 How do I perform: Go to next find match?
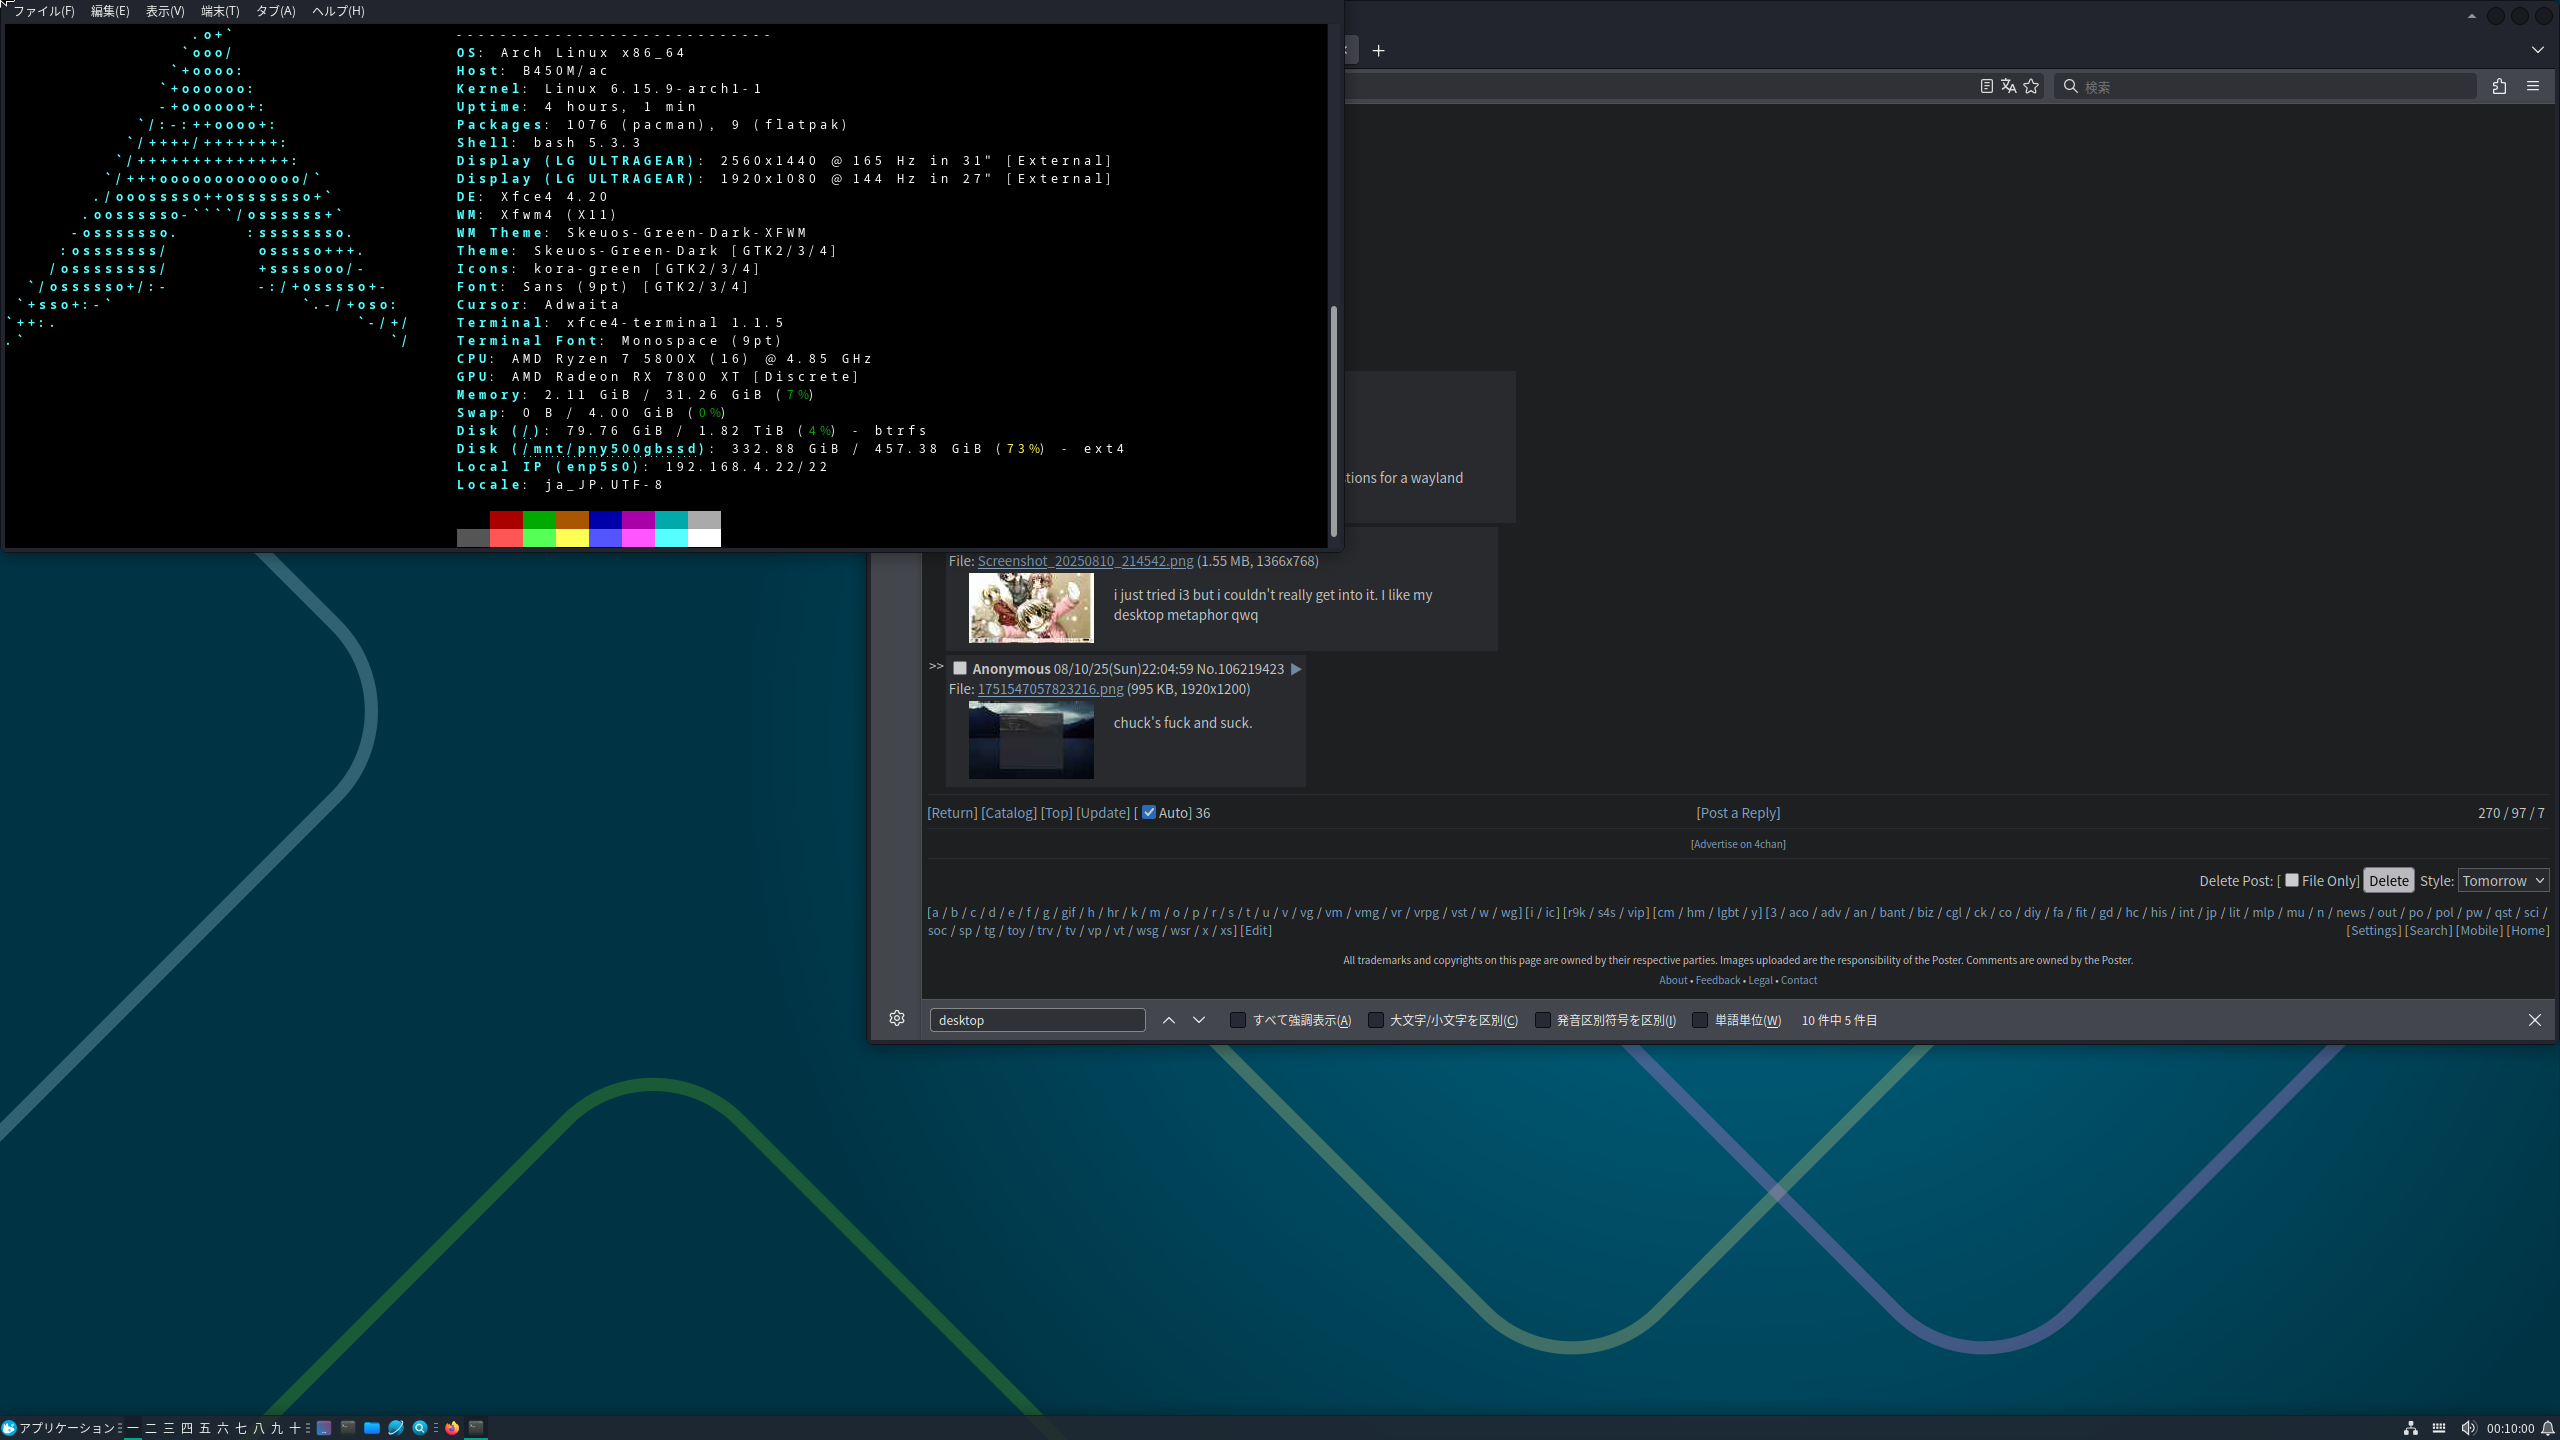[x=1199, y=1020]
